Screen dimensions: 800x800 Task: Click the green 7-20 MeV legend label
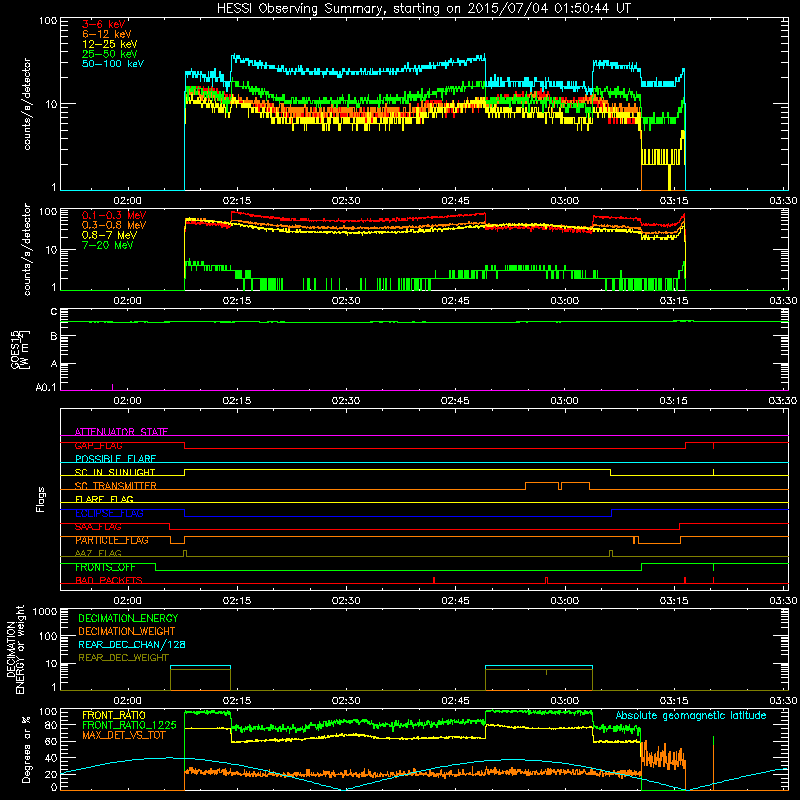tap(108, 245)
